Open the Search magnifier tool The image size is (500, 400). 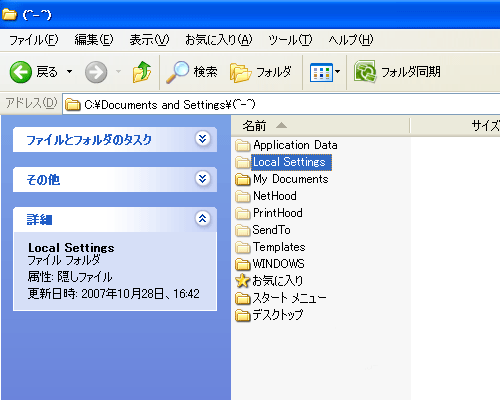point(178,72)
